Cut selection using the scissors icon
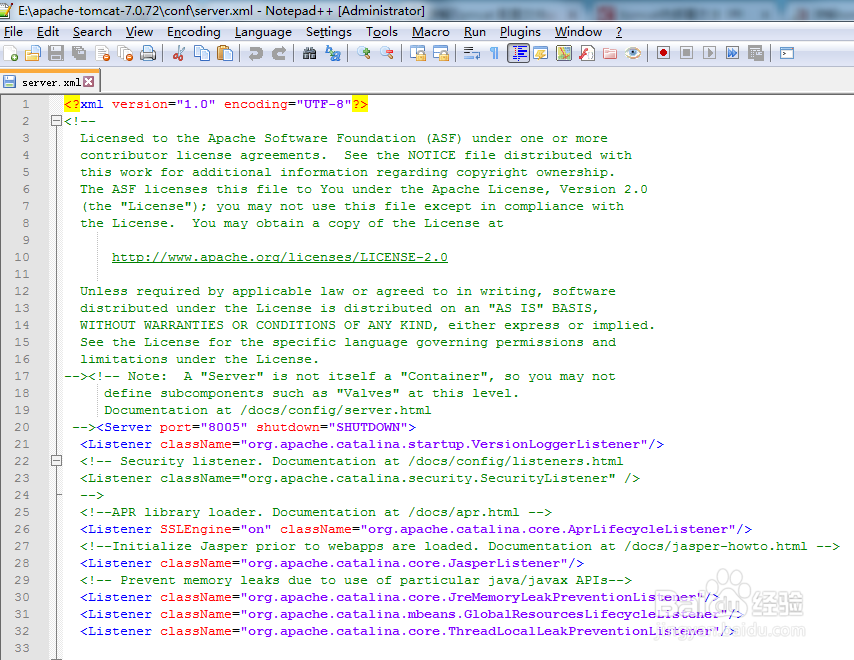The image size is (854, 660). click(179, 53)
